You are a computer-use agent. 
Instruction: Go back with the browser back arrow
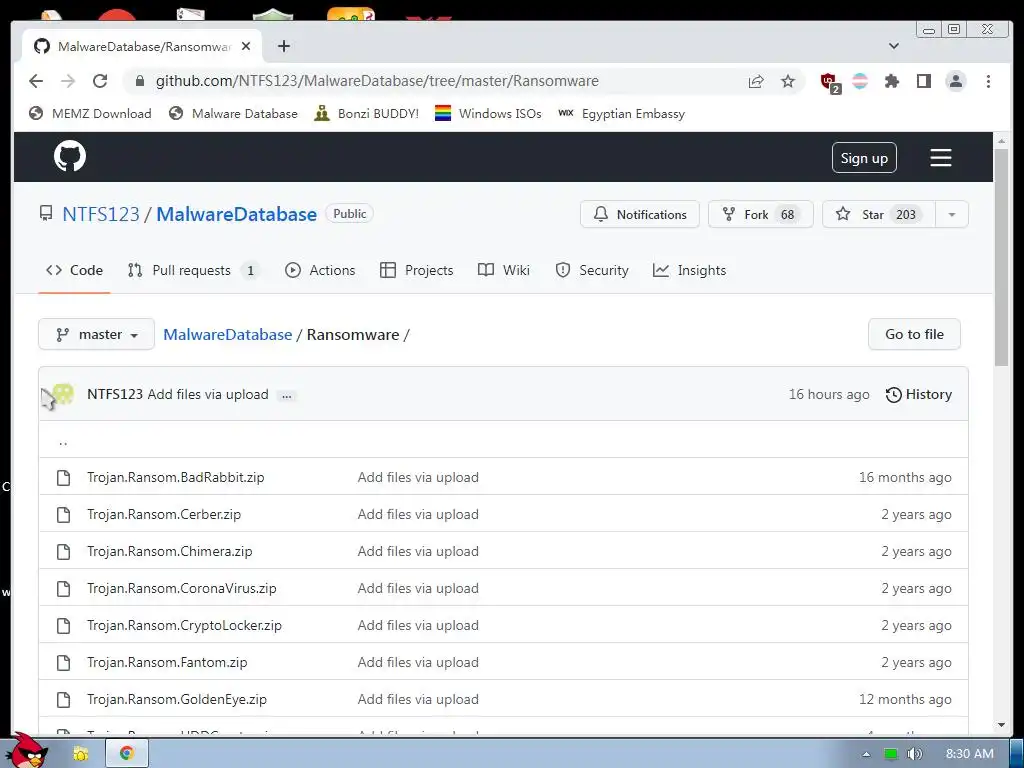point(36,81)
